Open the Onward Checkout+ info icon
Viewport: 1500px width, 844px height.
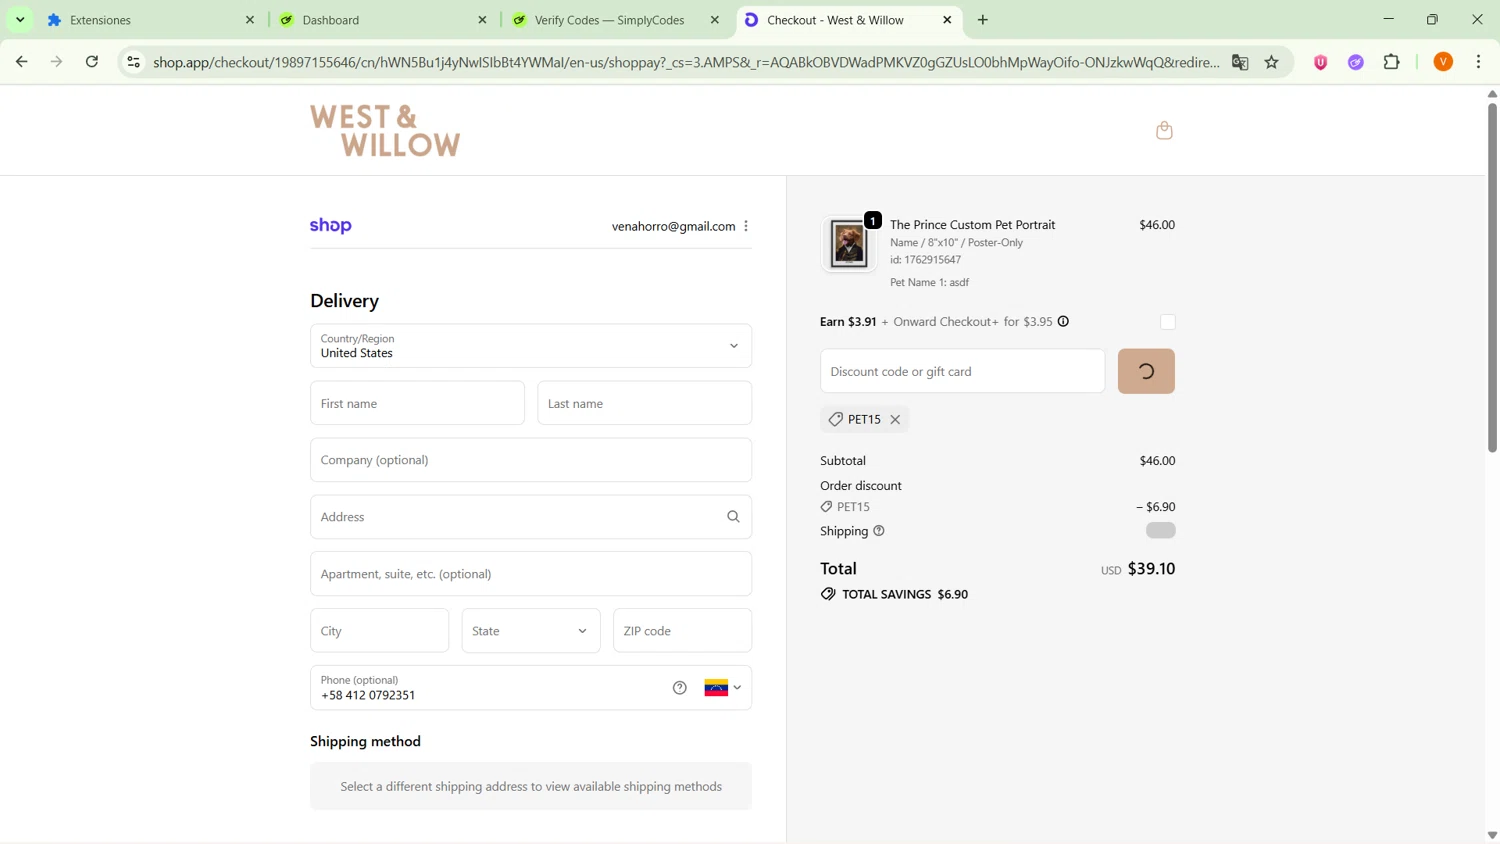tap(1064, 322)
